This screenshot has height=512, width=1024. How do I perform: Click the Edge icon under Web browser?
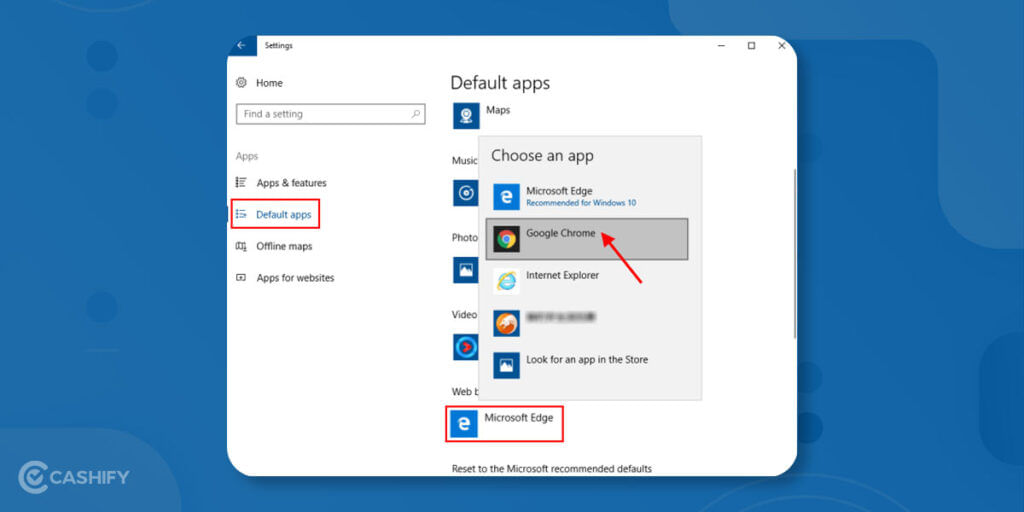pos(464,424)
